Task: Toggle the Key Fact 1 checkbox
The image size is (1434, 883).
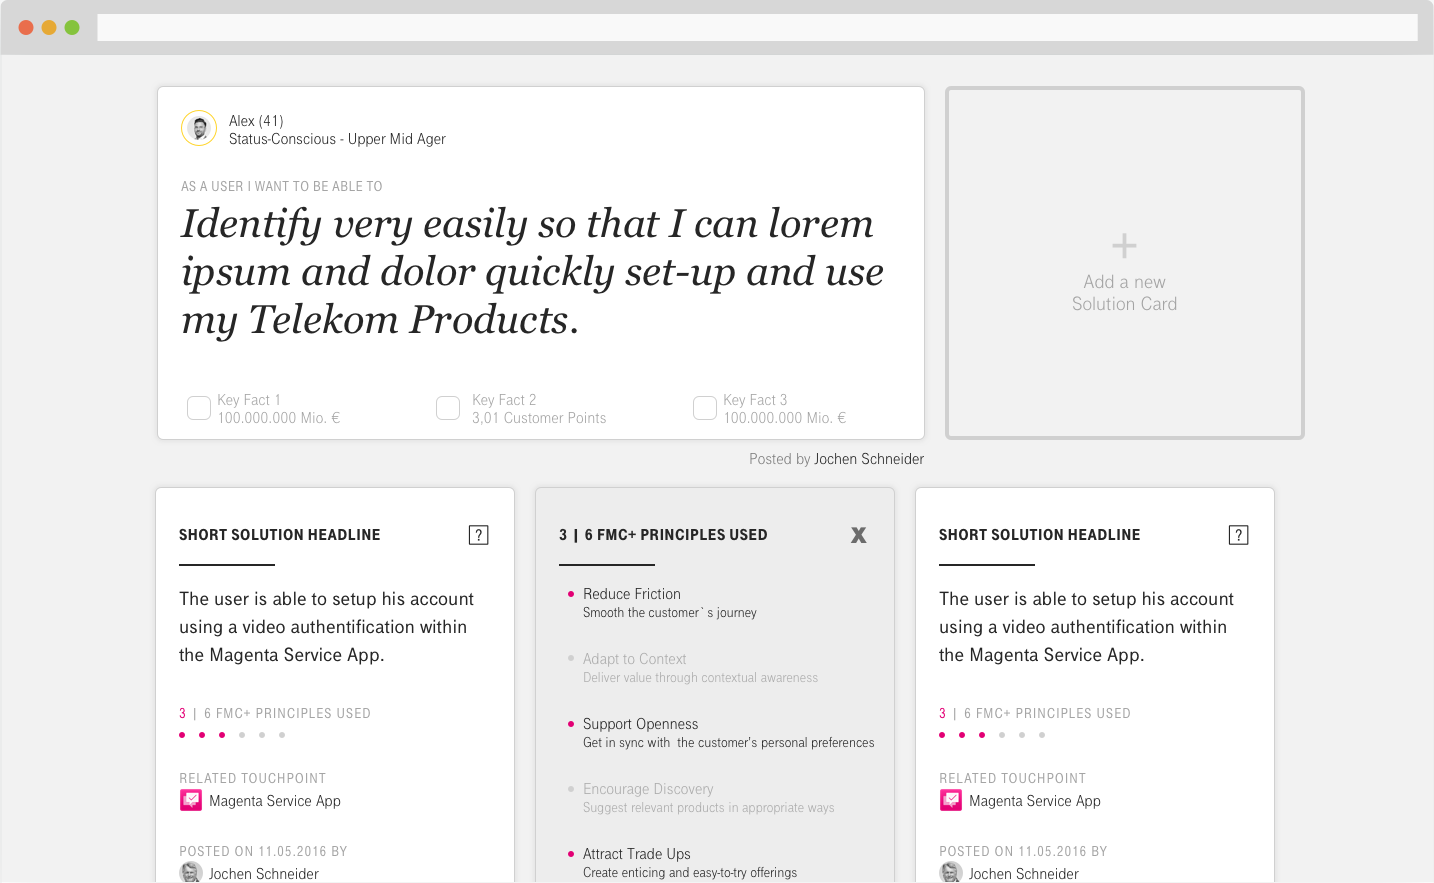Action: click(x=199, y=408)
